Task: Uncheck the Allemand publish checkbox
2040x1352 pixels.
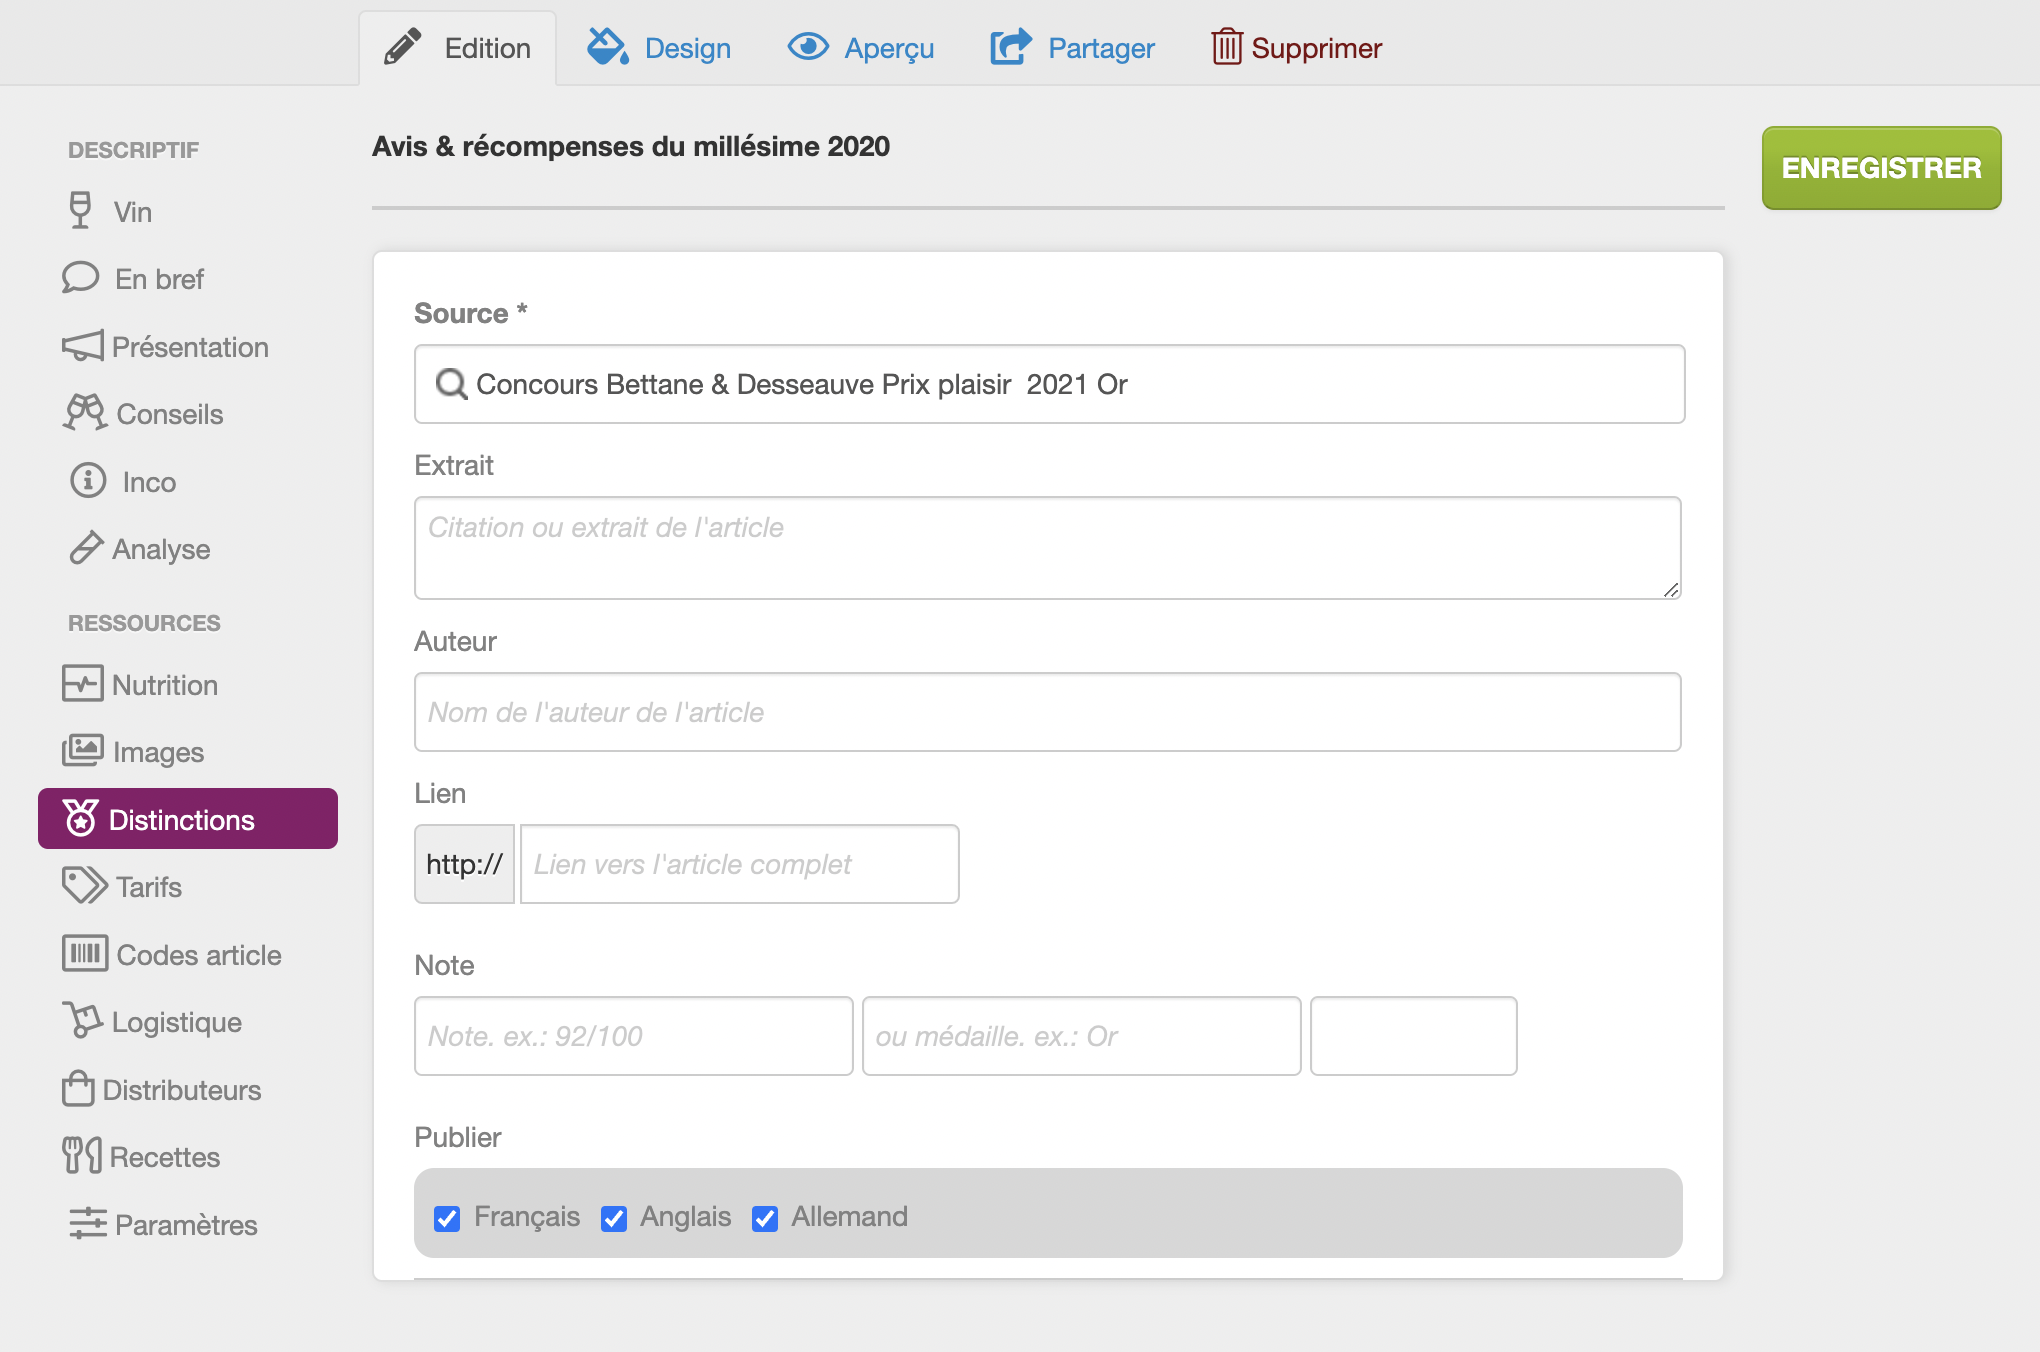Action: (x=765, y=1218)
